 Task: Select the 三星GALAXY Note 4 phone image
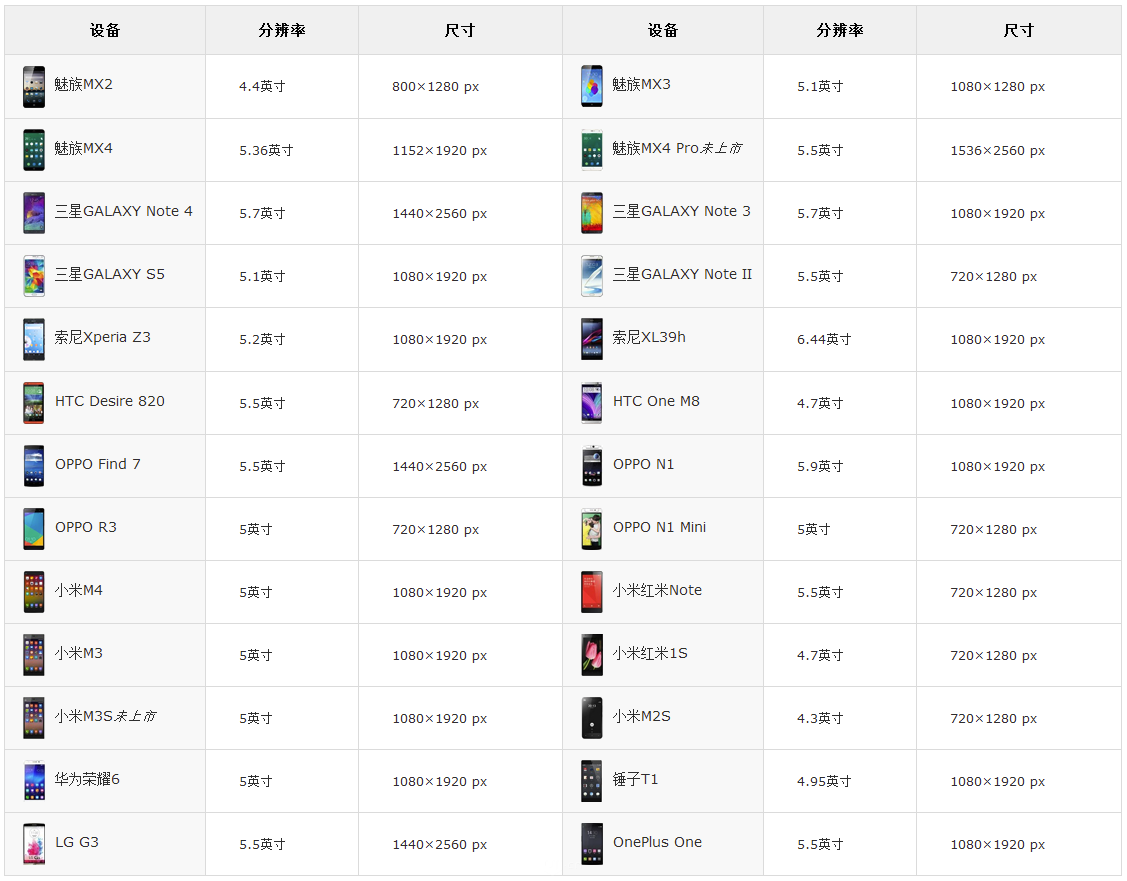pyautogui.click(x=34, y=213)
